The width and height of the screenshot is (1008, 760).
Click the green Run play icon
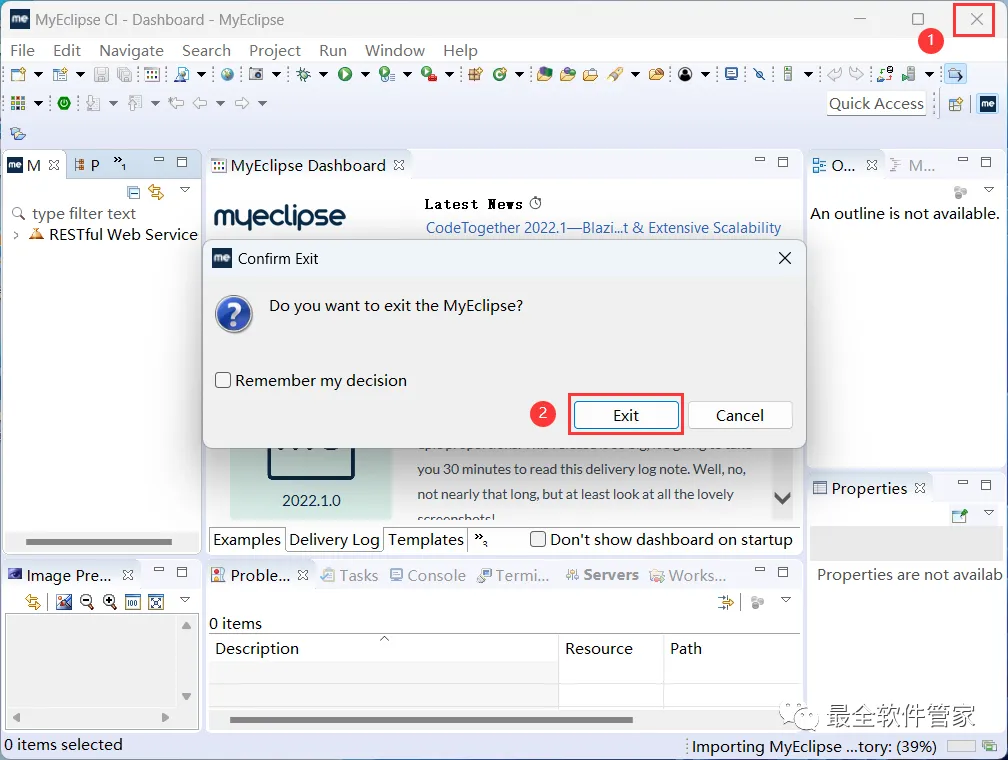click(345, 74)
